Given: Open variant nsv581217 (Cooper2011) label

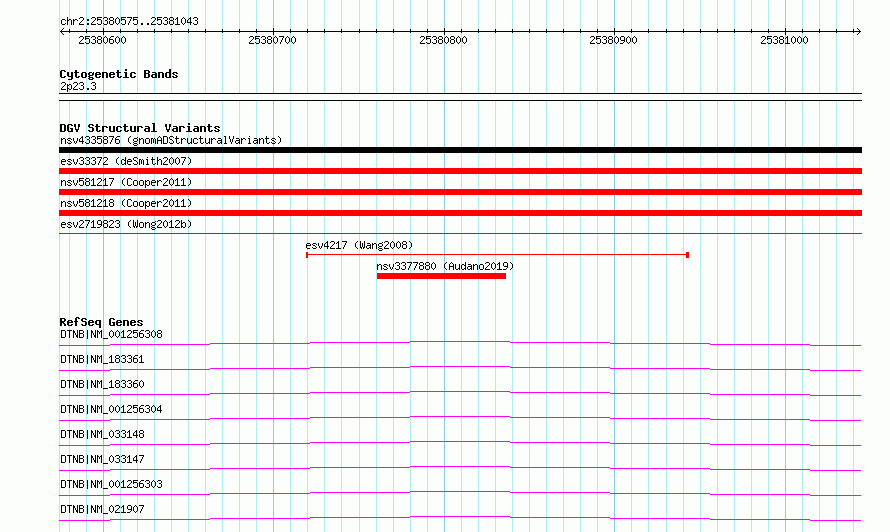Looking at the screenshot, I should point(126,182).
